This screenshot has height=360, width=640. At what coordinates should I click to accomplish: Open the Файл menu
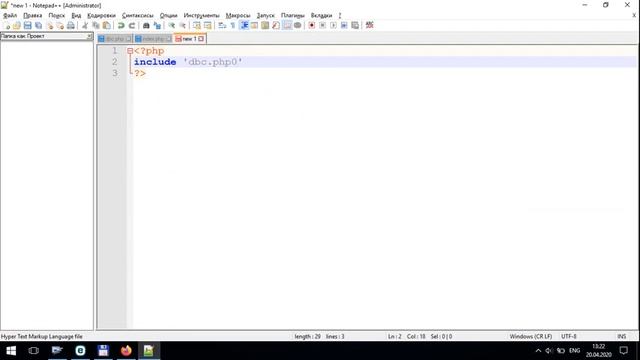[x=10, y=16]
